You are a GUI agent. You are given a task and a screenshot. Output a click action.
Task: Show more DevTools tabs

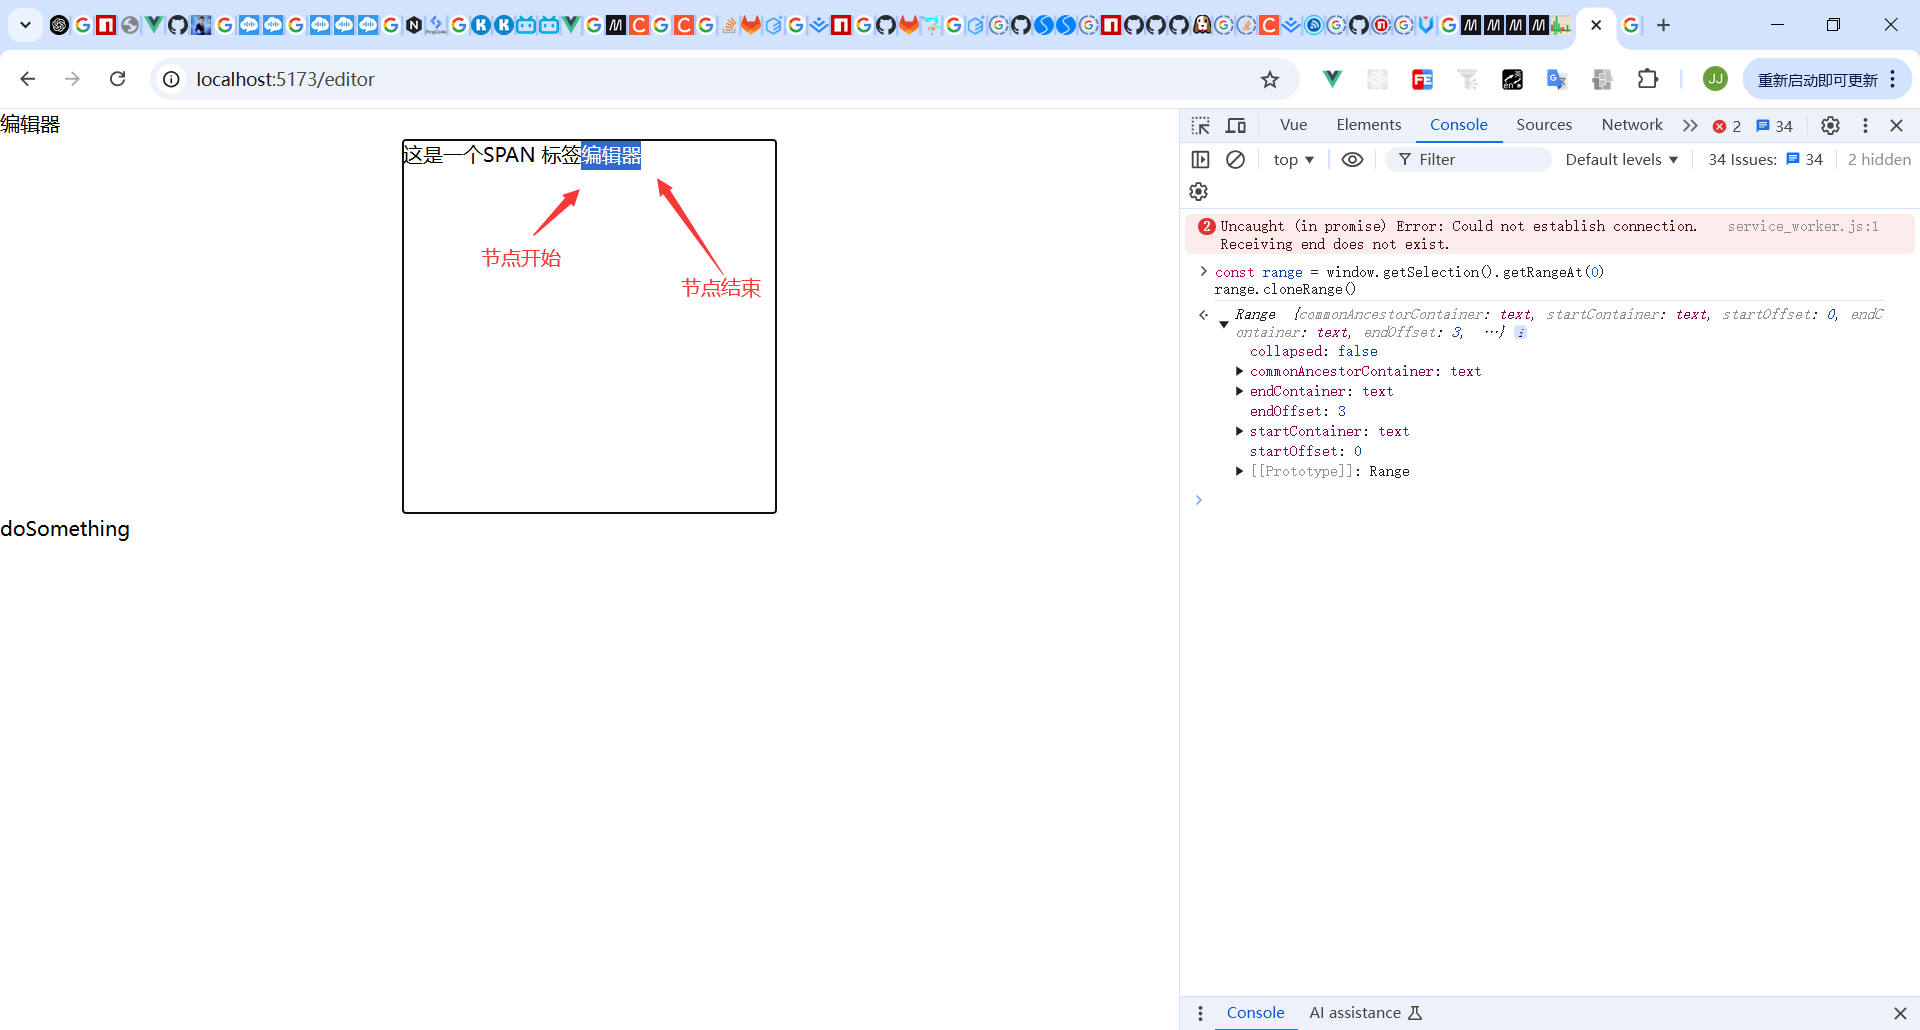pos(1690,126)
